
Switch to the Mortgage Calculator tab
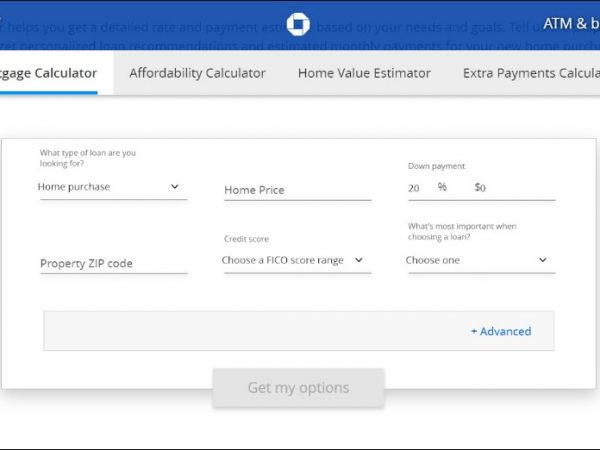tap(48, 73)
